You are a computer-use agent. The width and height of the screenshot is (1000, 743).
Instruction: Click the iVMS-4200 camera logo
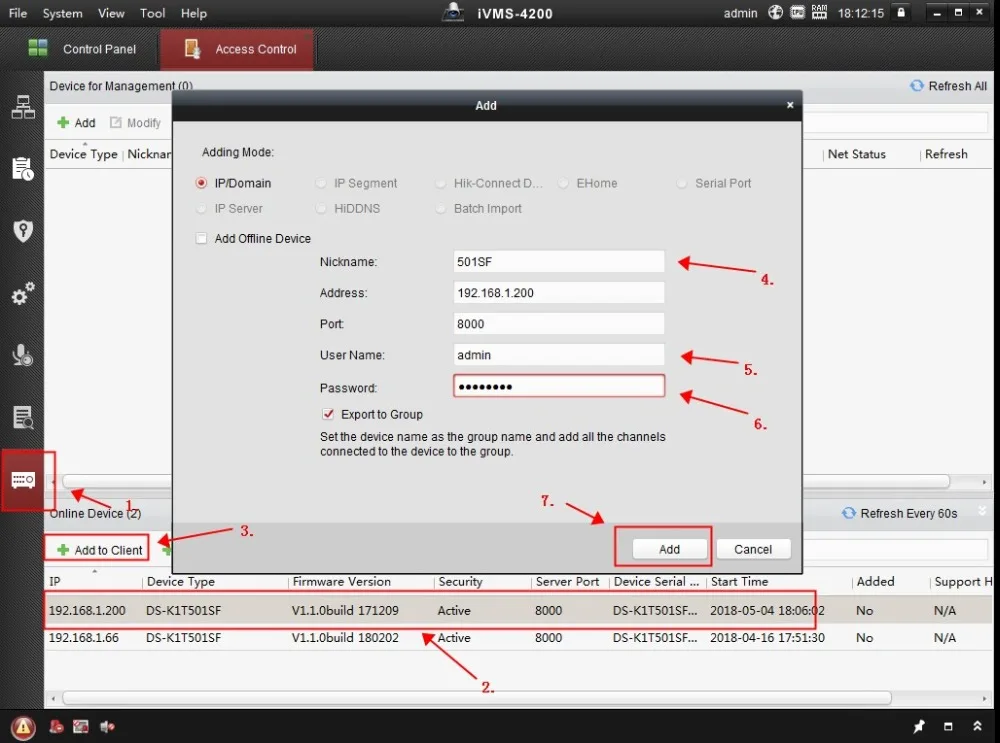pyautogui.click(x=453, y=12)
